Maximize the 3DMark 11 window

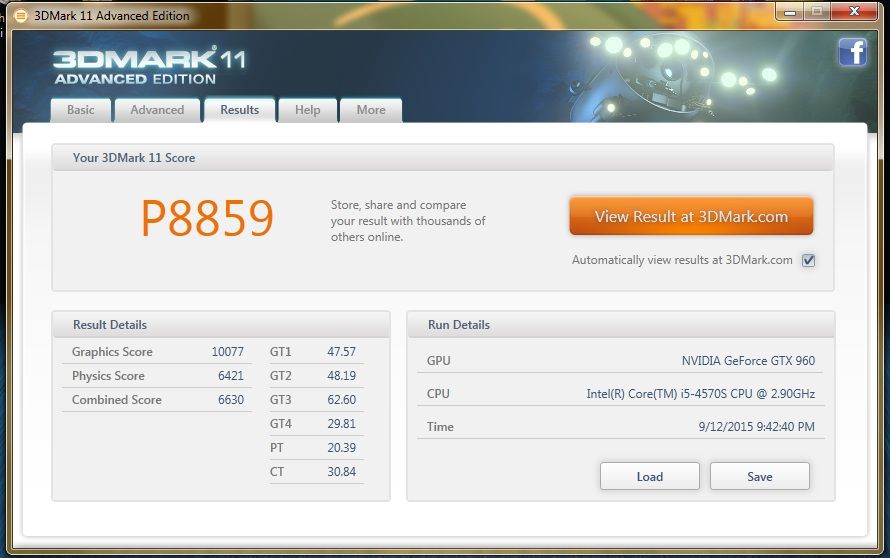pos(817,11)
